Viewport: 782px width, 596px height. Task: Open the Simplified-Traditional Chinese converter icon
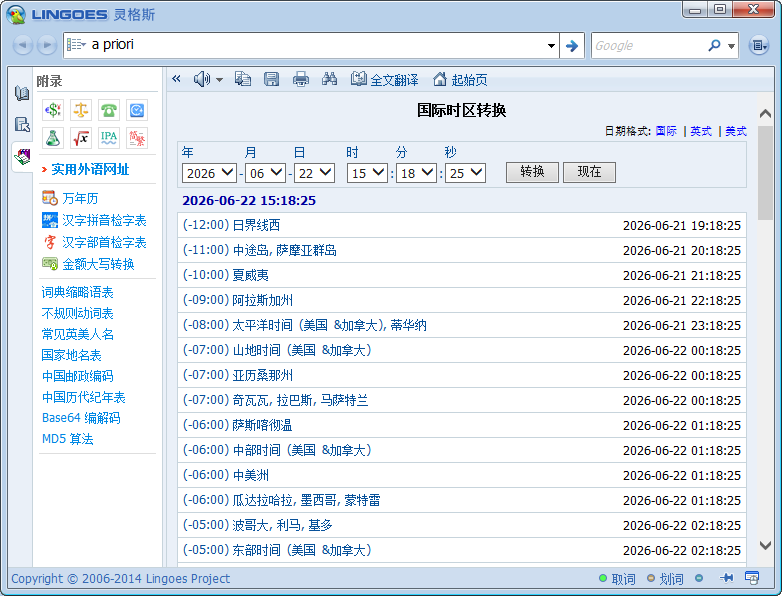(x=137, y=138)
